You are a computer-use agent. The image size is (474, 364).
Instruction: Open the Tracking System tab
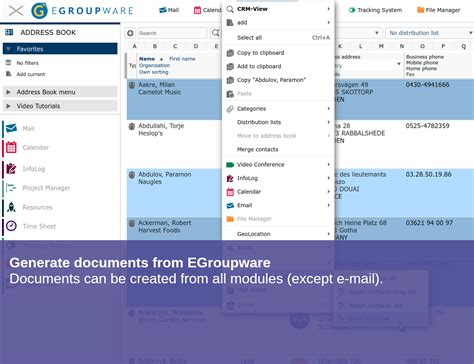[x=375, y=10]
